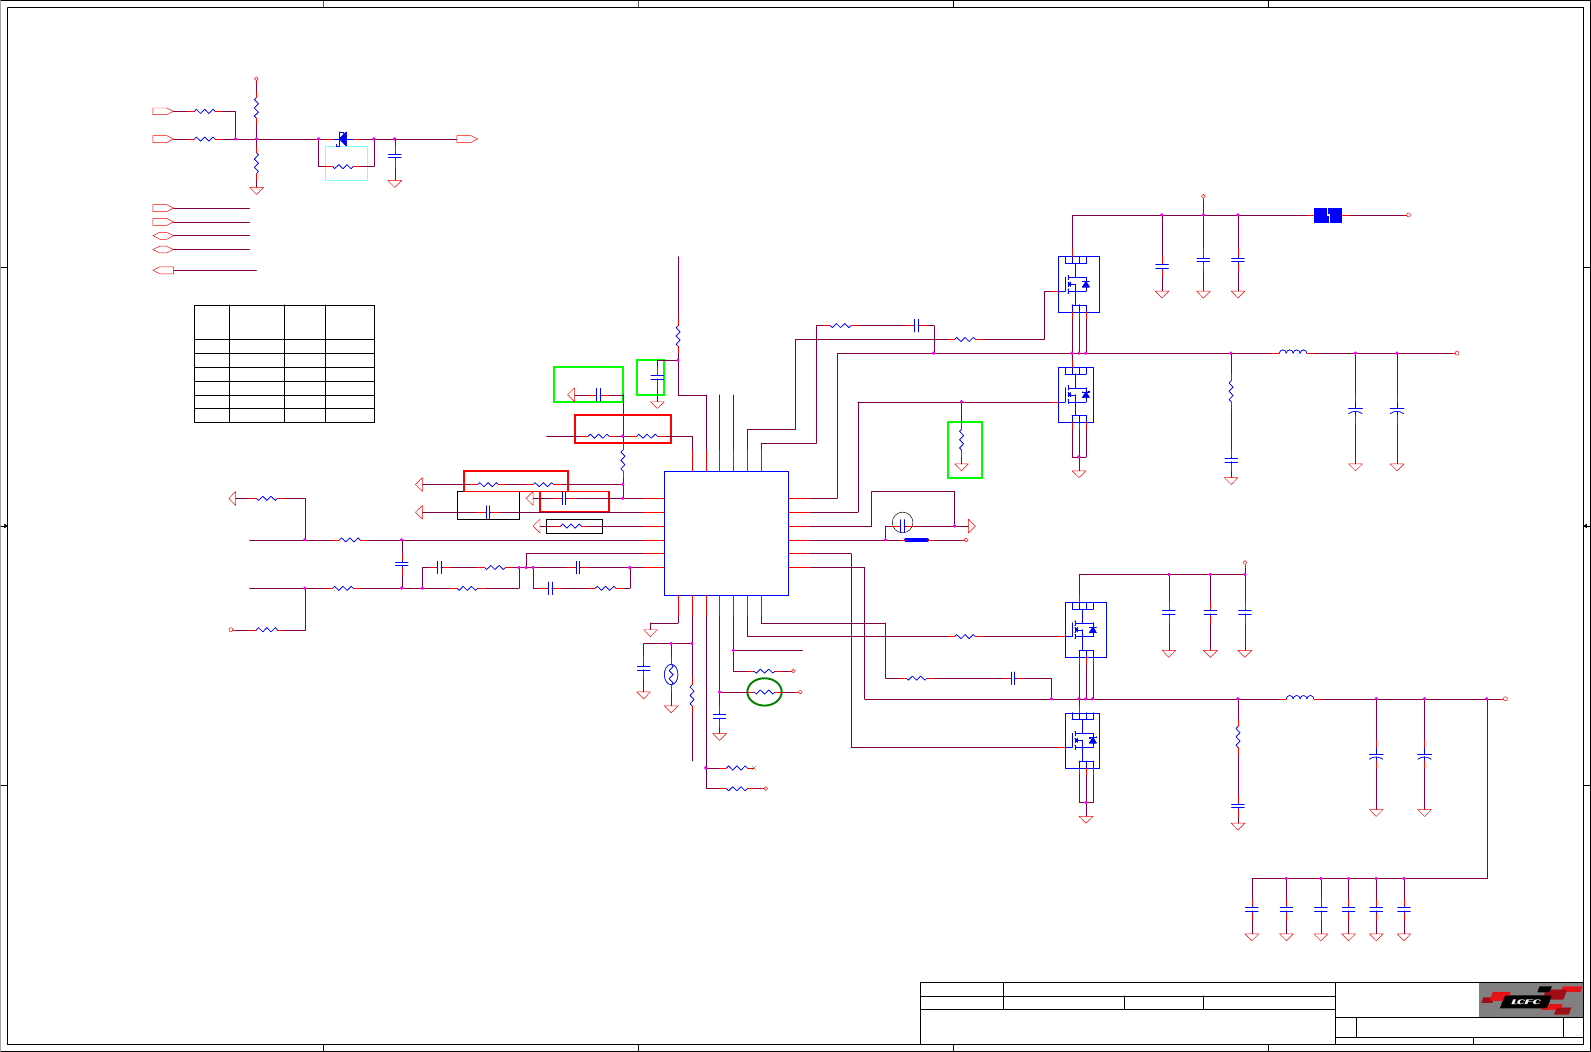
Task: Click the pin table left of the circuit
Action: [x=284, y=364]
